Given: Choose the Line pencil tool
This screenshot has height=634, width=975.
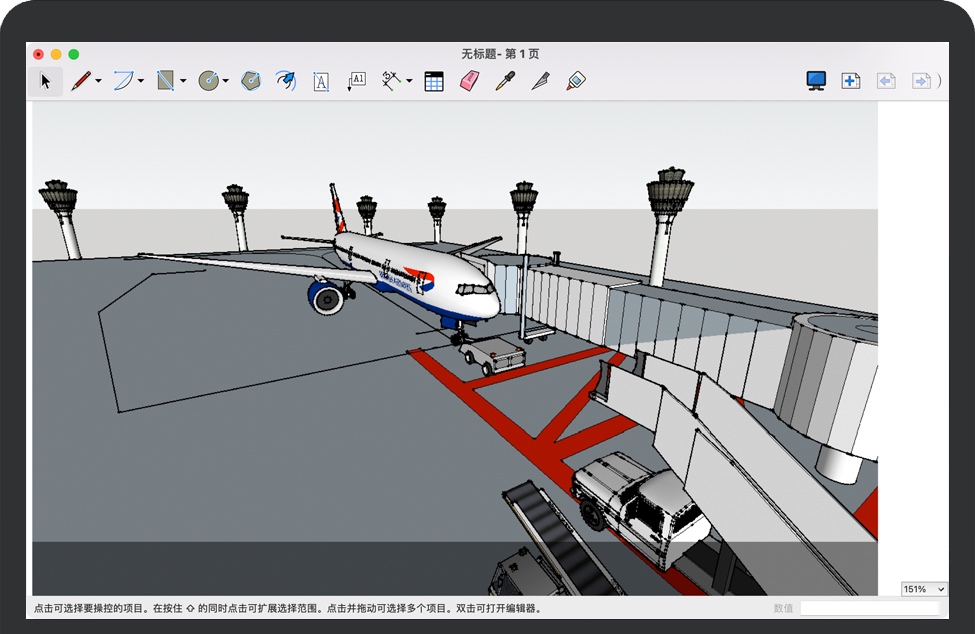Looking at the screenshot, I should coord(80,81).
